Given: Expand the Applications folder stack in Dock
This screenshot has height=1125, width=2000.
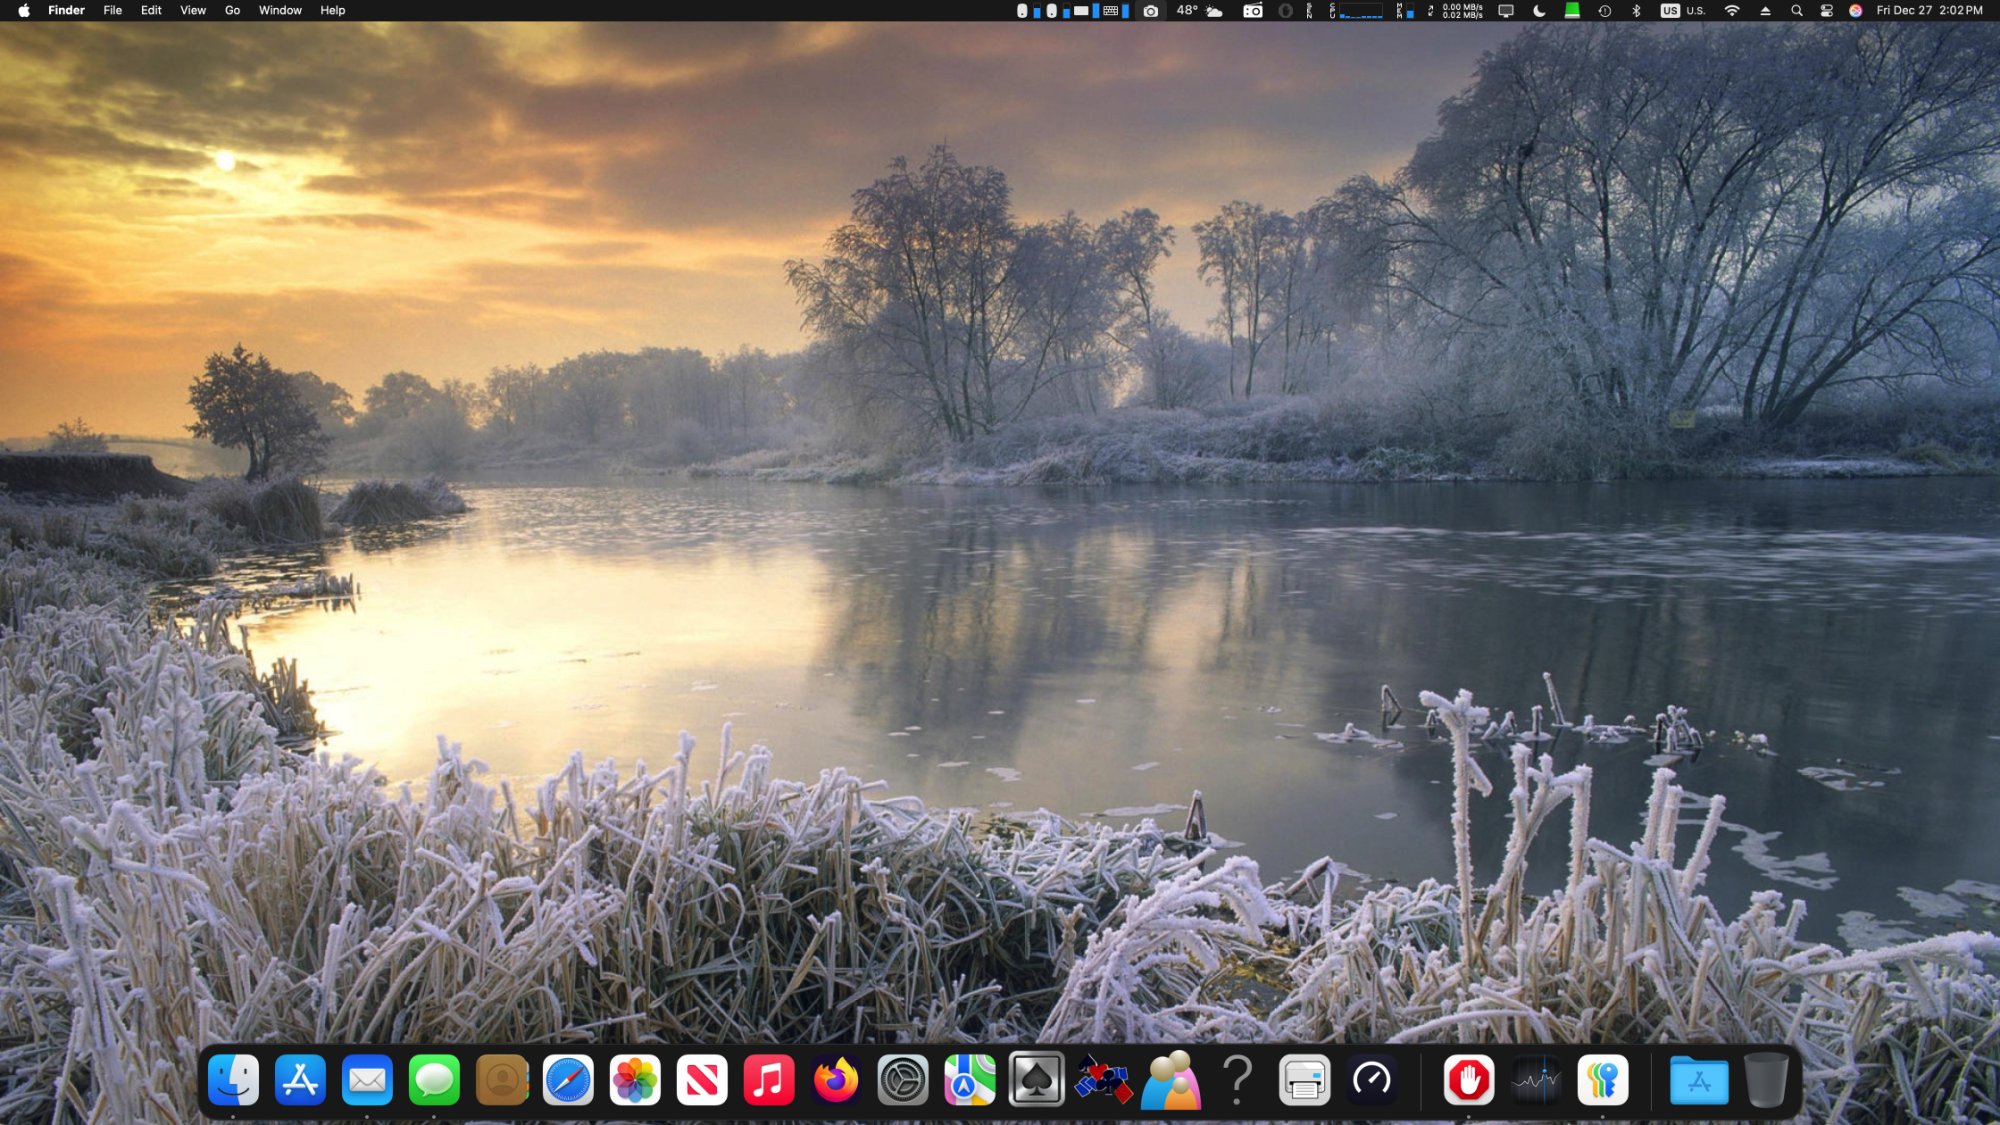Looking at the screenshot, I should pyautogui.click(x=1698, y=1080).
